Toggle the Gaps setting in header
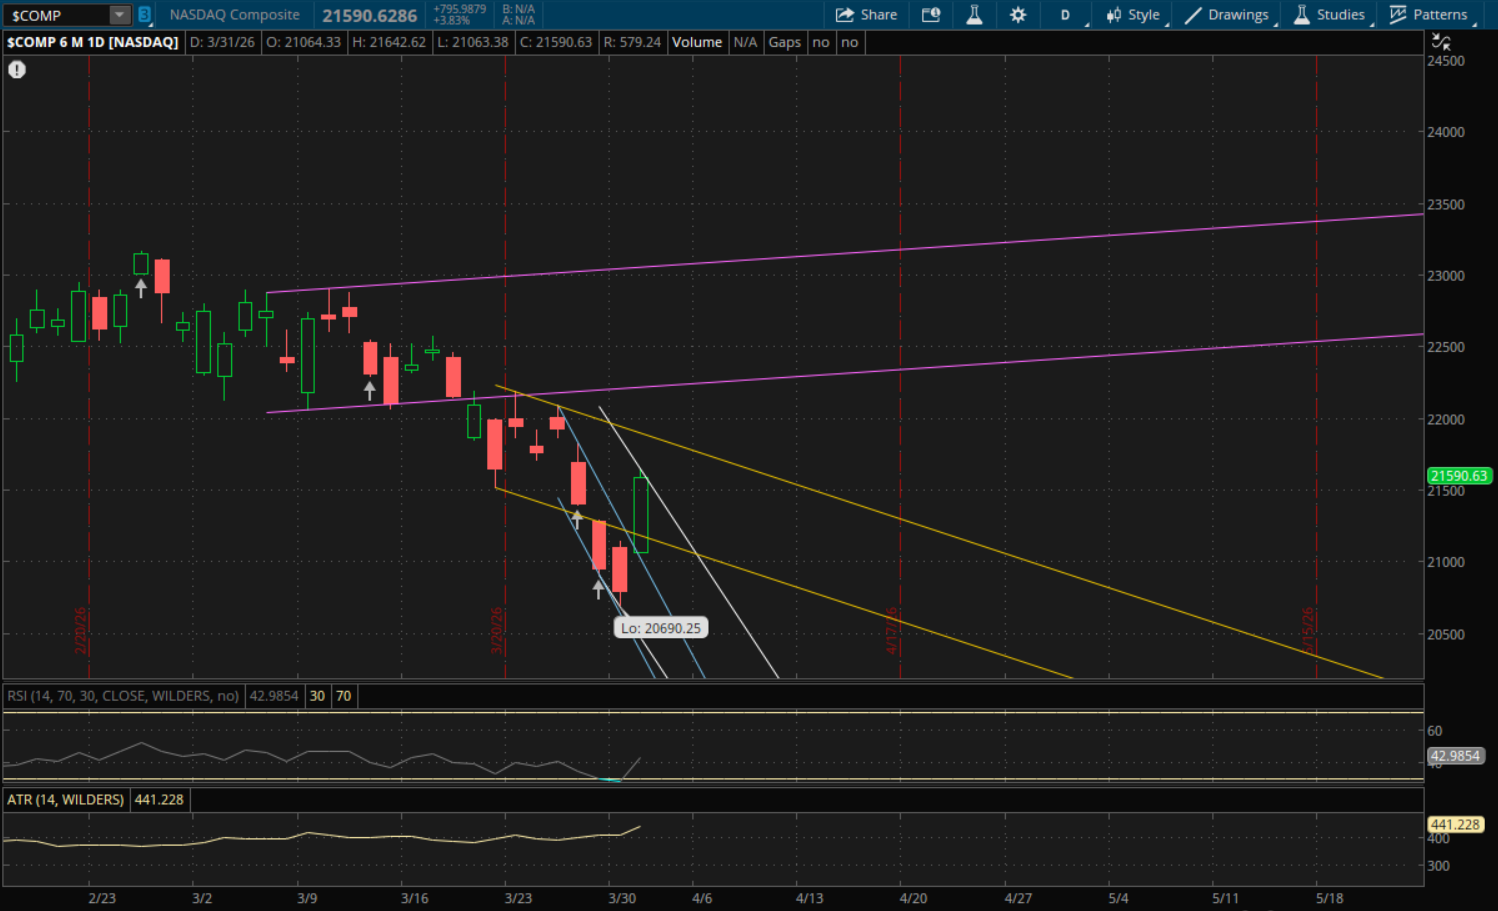The image size is (1498, 911). (784, 42)
